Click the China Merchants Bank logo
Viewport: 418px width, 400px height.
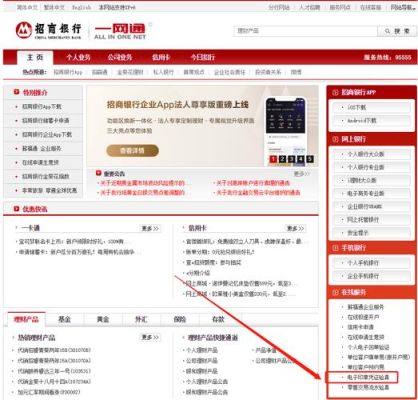click(x=48, y=30)
